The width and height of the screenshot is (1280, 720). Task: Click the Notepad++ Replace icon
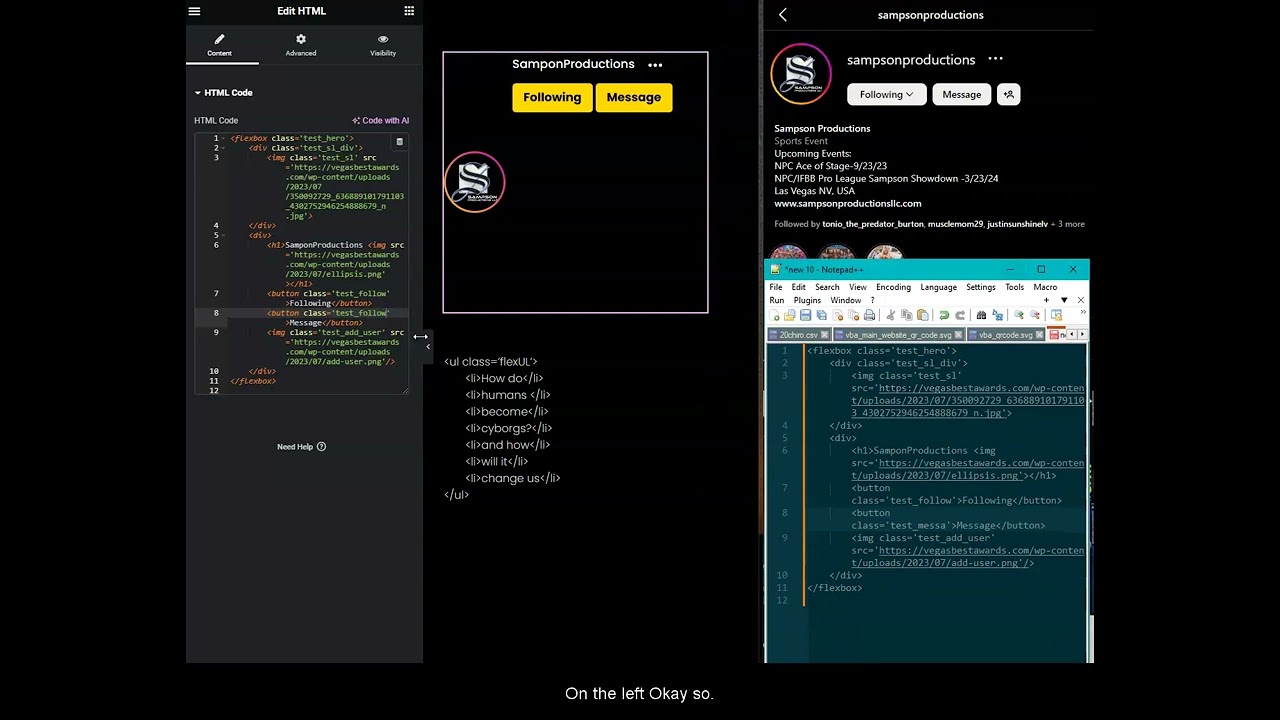click(997, 315)
